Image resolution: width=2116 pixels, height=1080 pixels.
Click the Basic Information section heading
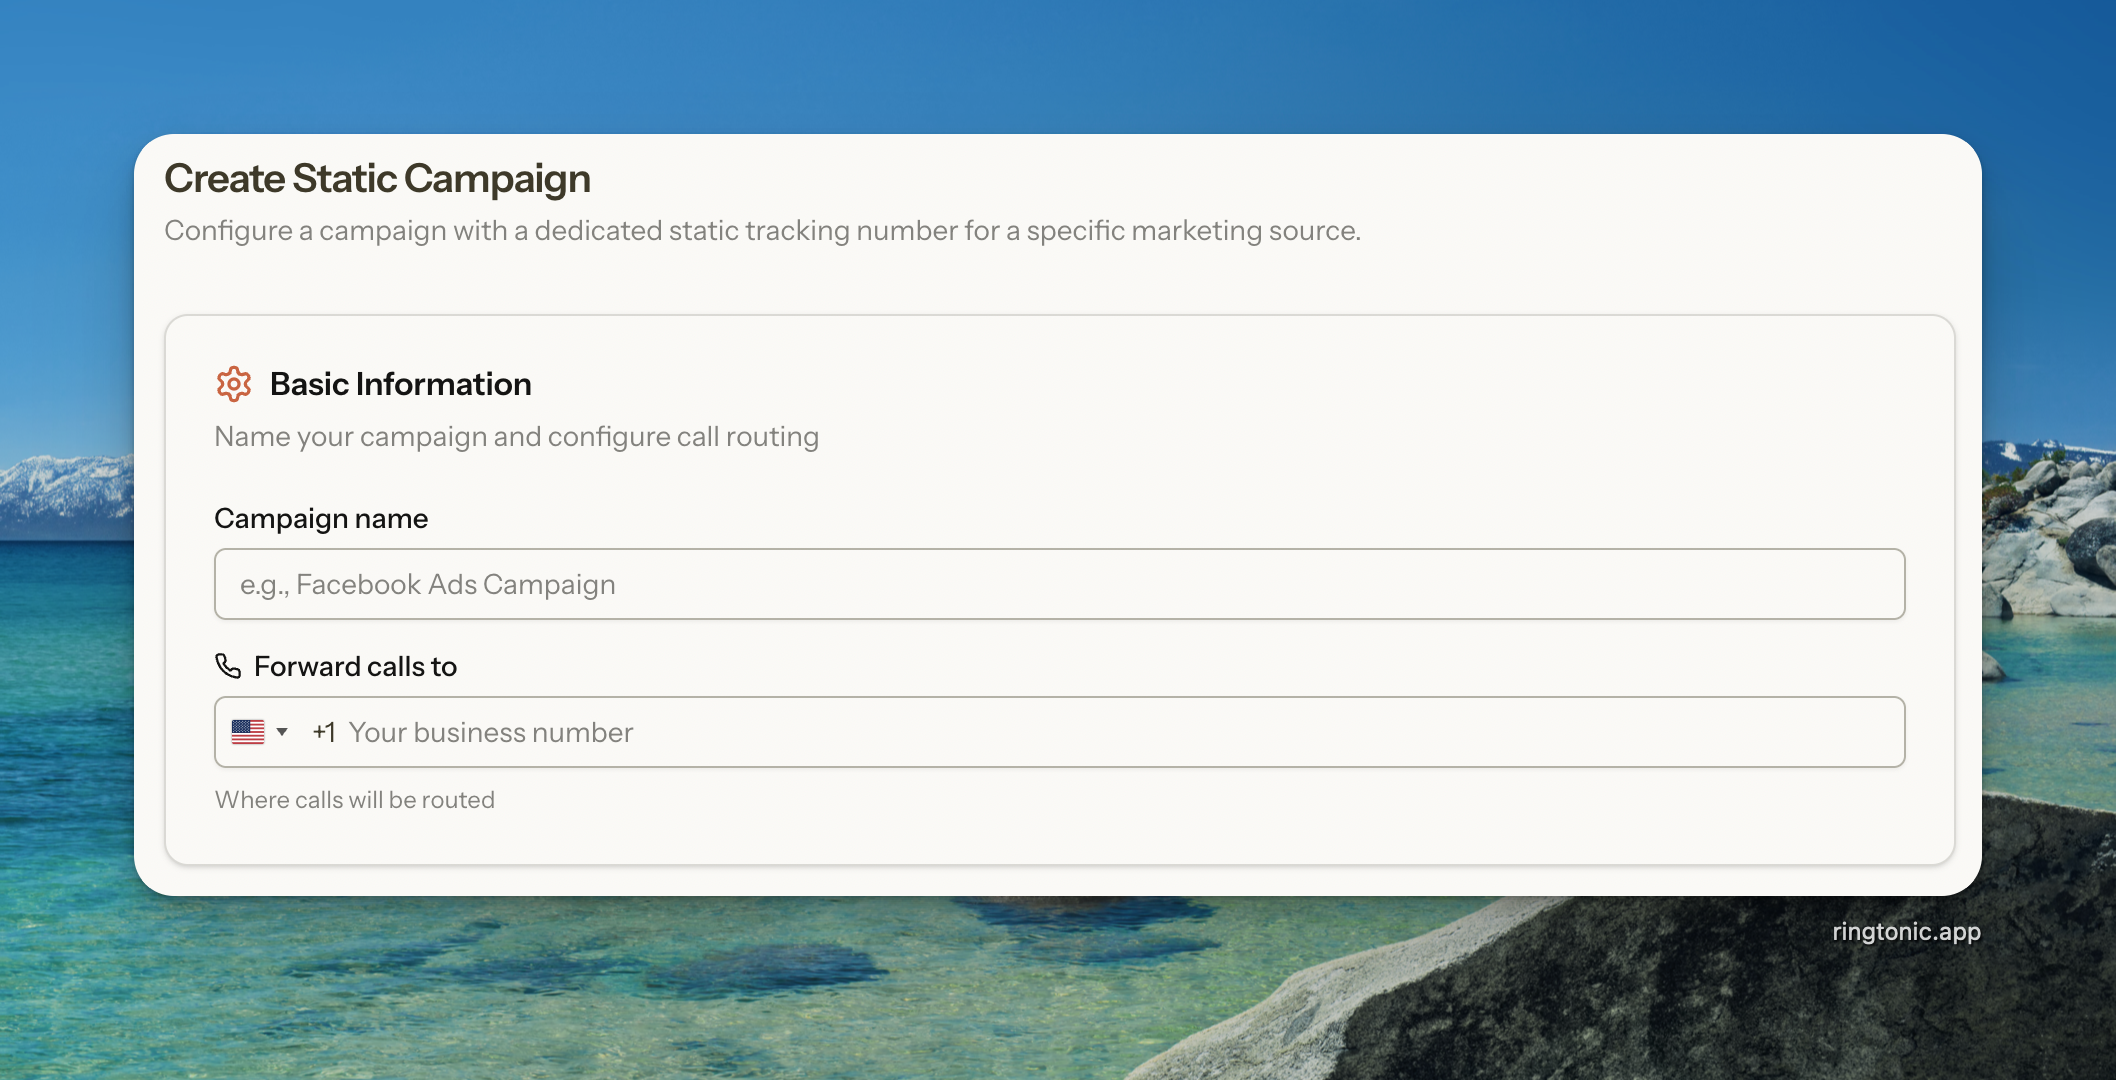pyautogui.click(x=400, y=384)
